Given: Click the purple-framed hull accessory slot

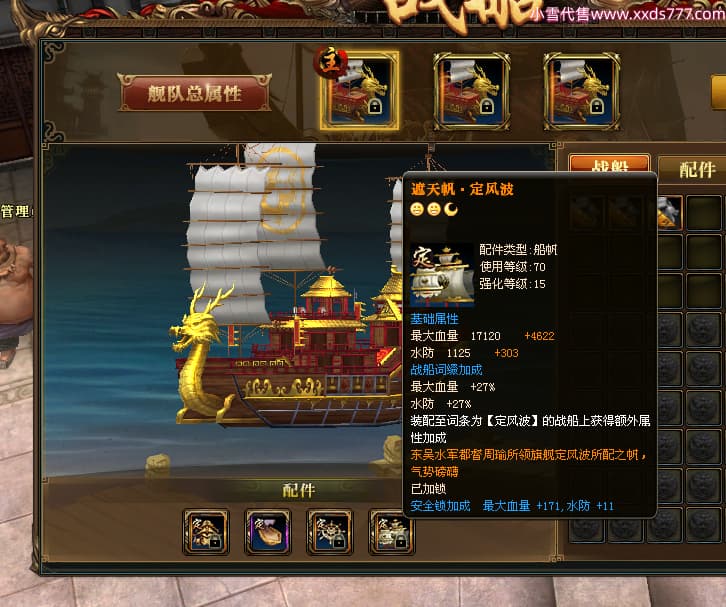Looking at the screenshot, I should click(268, 532).
